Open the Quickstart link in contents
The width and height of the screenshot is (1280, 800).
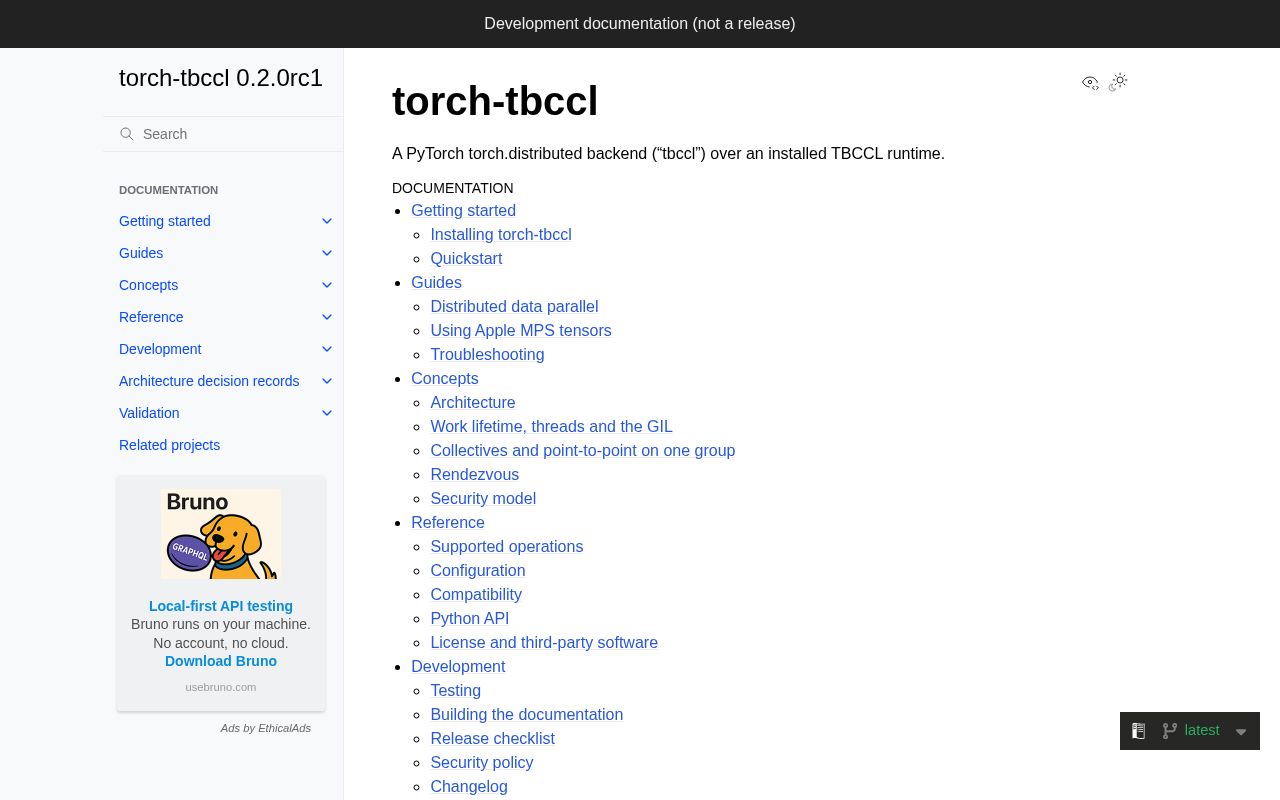(x=466, y=258)
